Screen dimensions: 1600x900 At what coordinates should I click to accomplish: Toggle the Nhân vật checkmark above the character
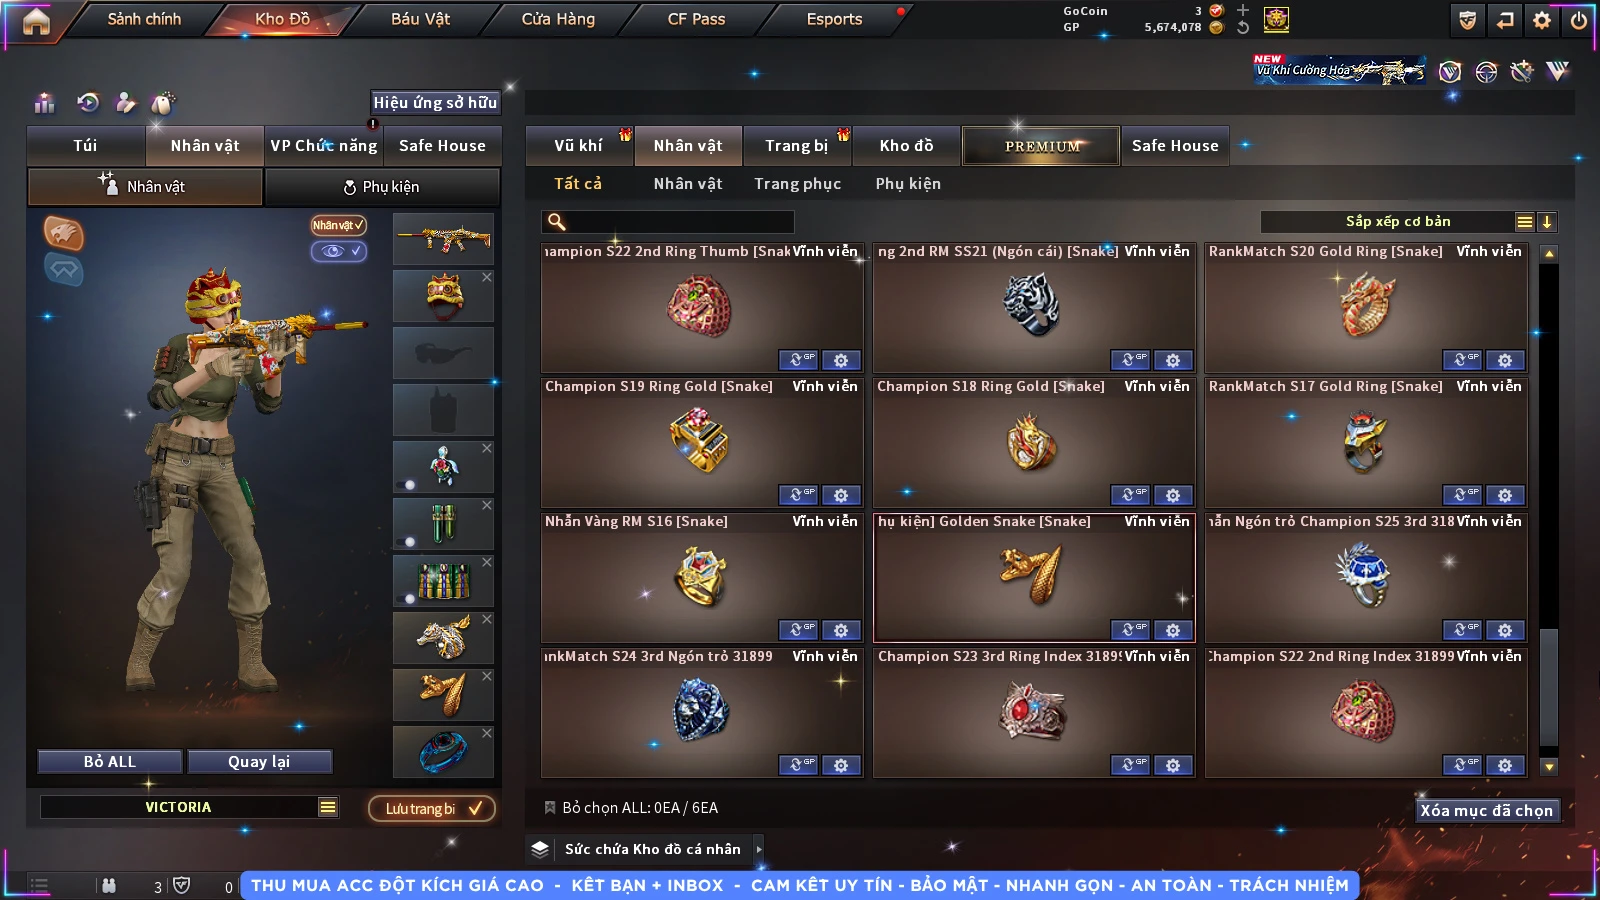[x=339, y=226]
